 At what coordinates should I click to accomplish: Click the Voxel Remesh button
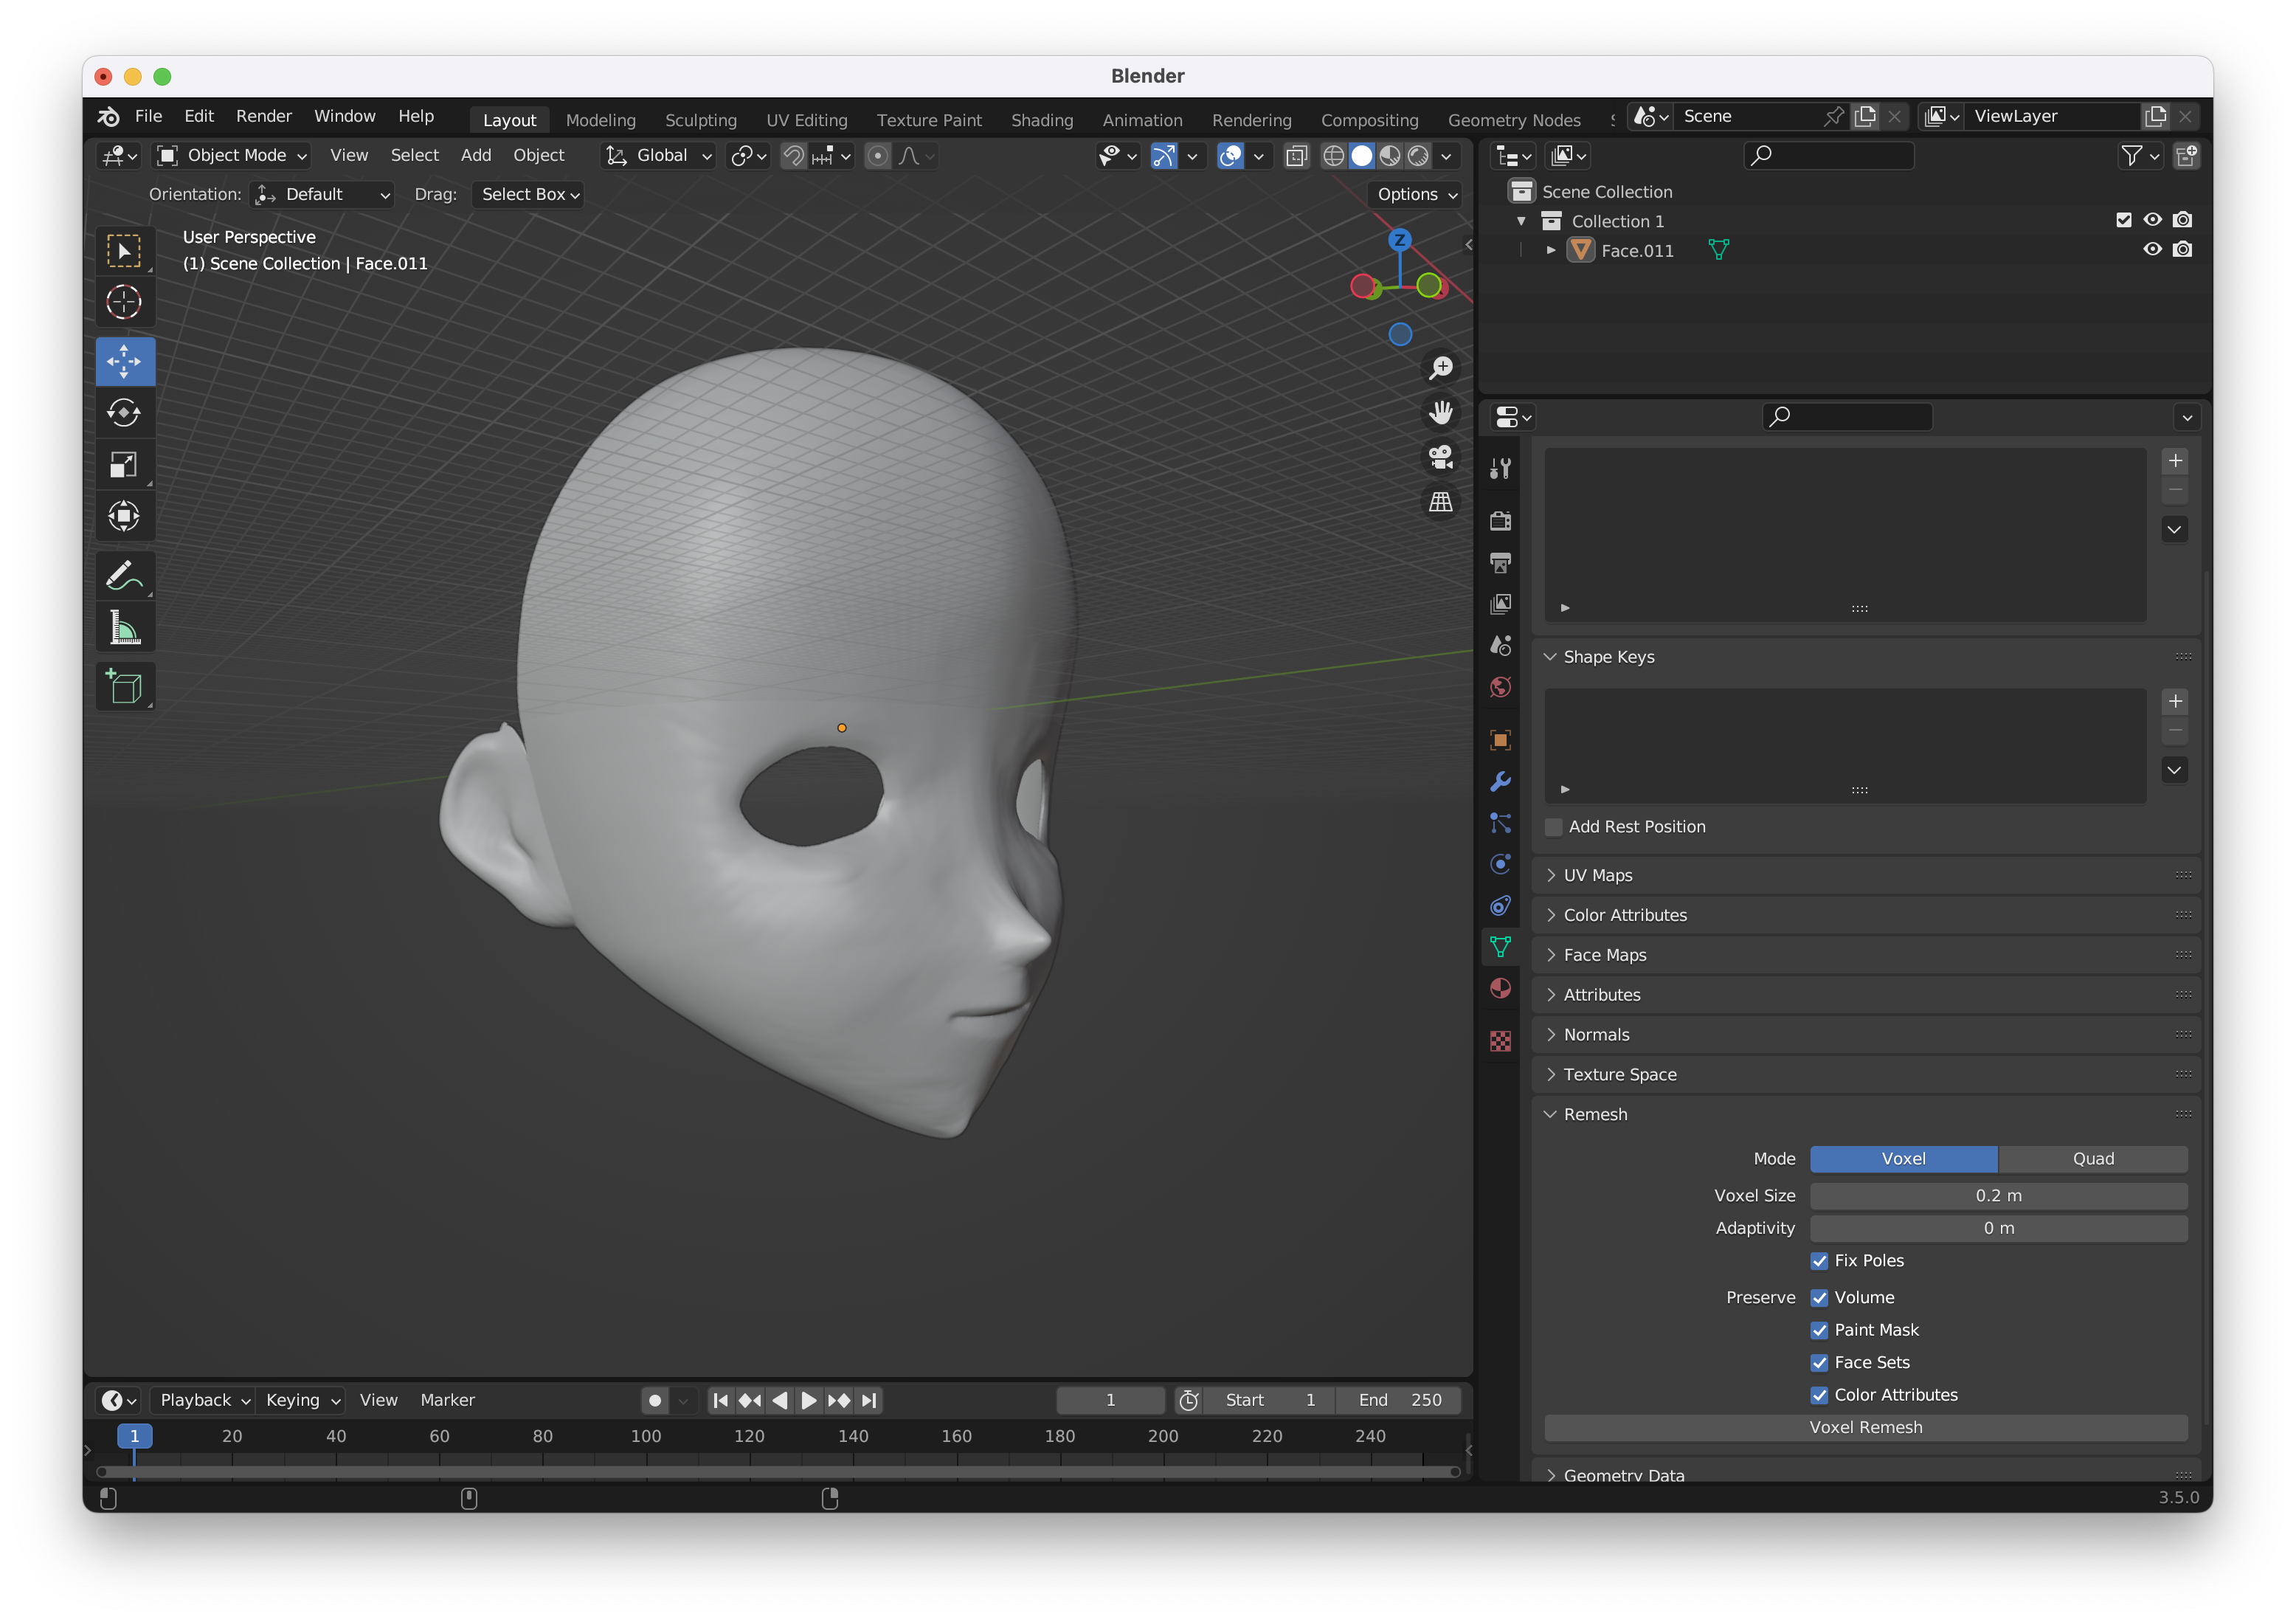[x=1865, y=1427]
